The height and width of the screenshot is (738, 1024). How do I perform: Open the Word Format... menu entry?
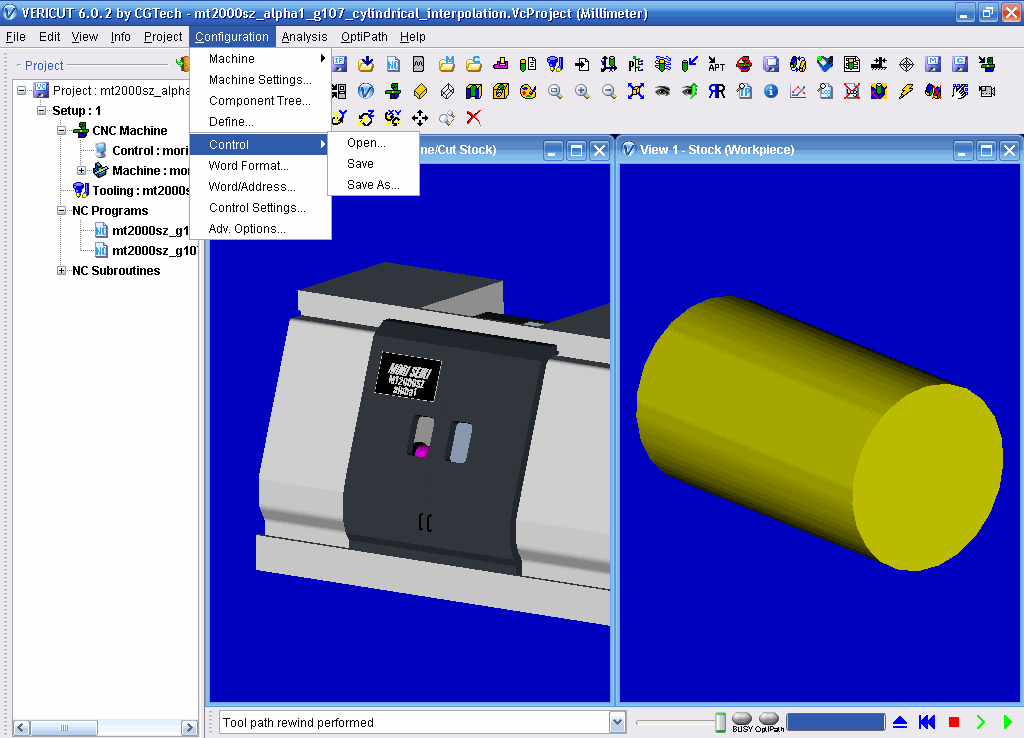[261, 166]
